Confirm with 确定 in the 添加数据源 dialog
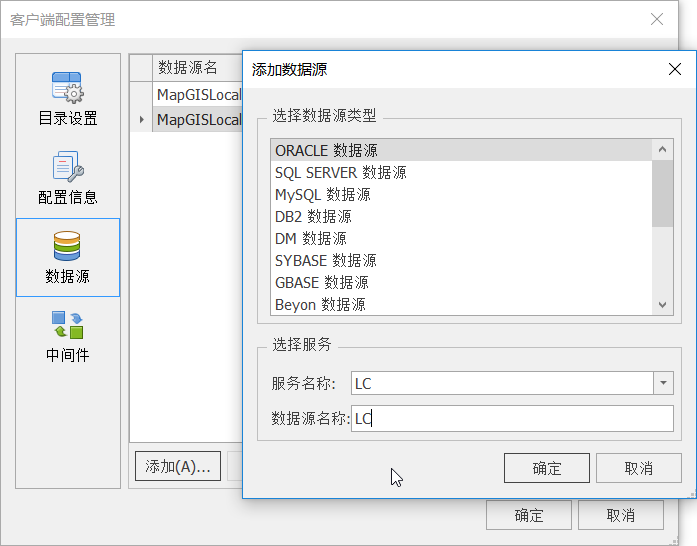697x546 pixels. (x=547, y=468)
